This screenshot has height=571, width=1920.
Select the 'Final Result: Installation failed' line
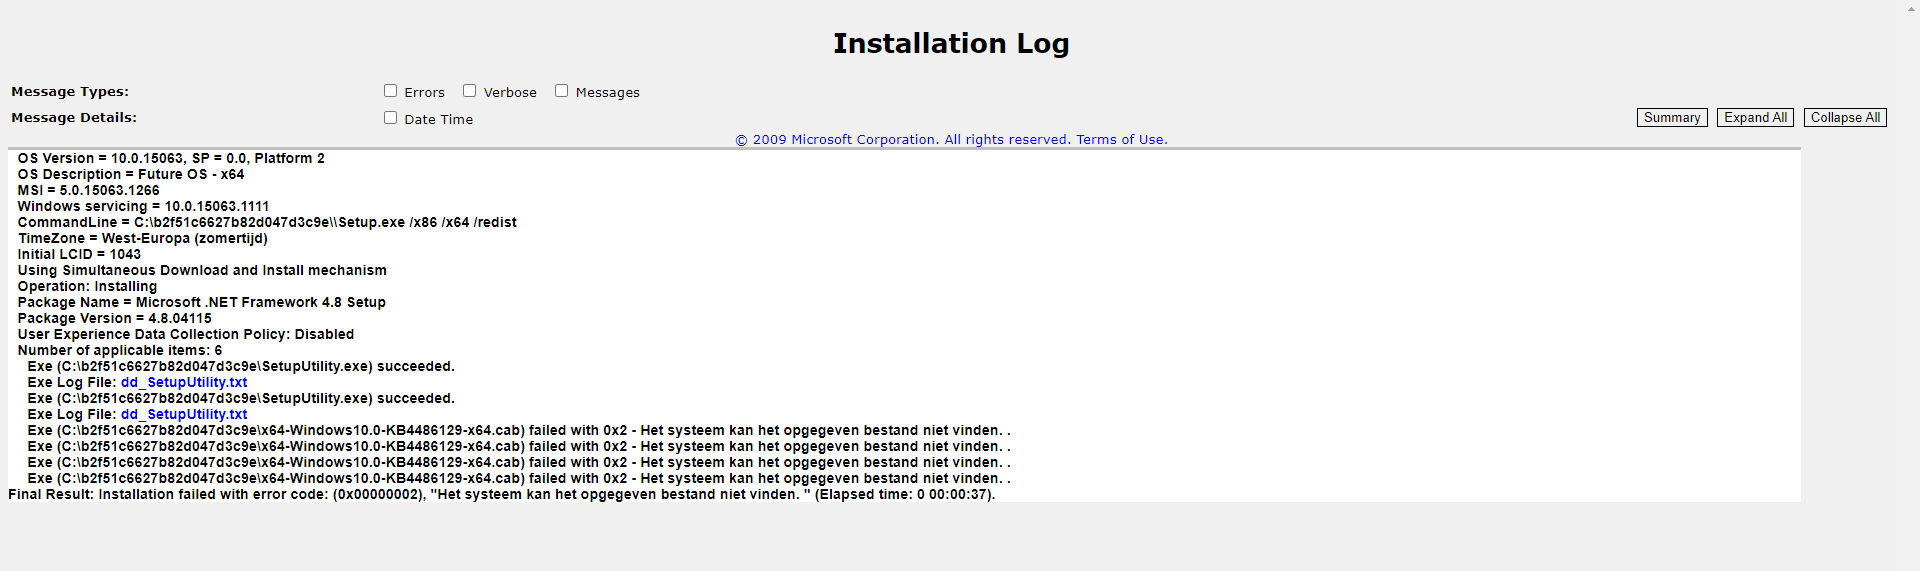point(502,494)
